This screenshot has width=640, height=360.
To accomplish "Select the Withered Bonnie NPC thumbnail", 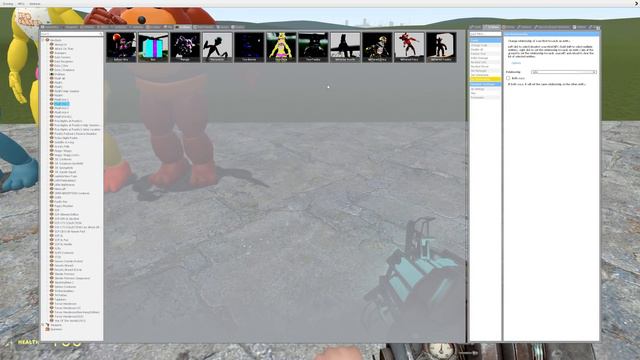I will tap(345, 47).
